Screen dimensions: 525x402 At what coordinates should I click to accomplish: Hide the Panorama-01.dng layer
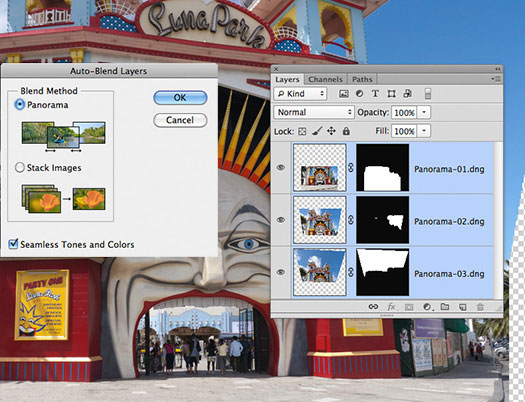281,167
